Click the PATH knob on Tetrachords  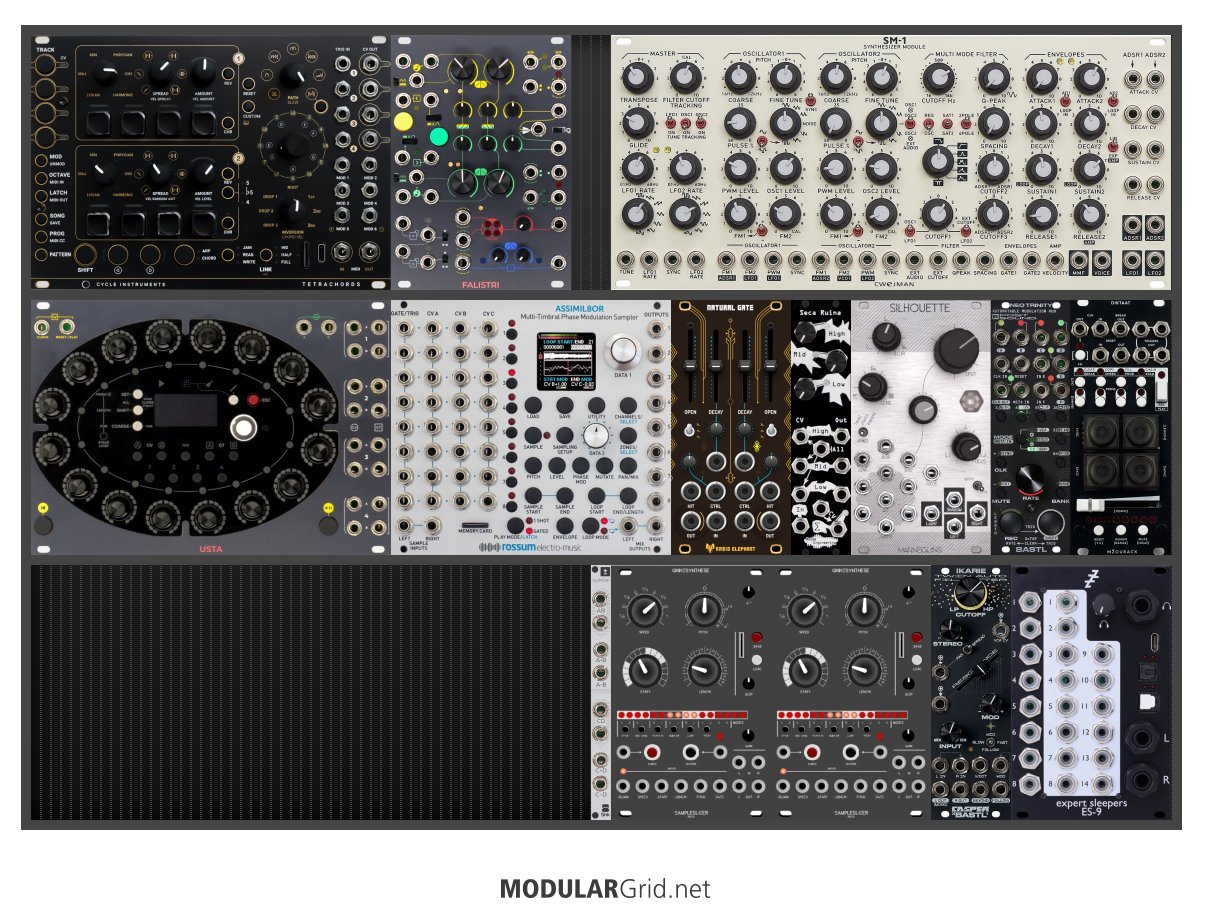(293, 75)
